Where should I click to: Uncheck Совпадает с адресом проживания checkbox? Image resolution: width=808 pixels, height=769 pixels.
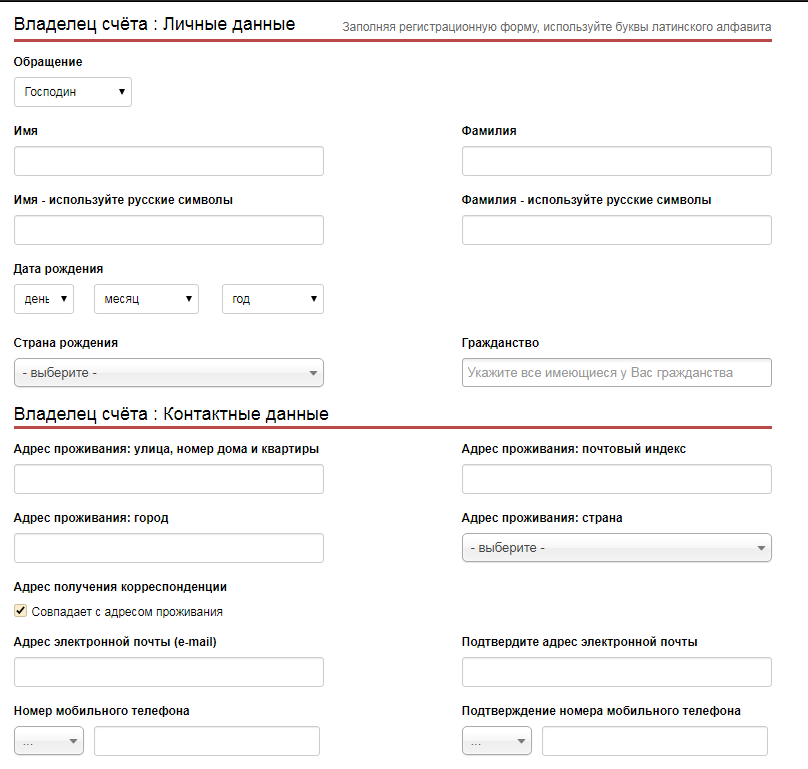(x=21, y=611)
